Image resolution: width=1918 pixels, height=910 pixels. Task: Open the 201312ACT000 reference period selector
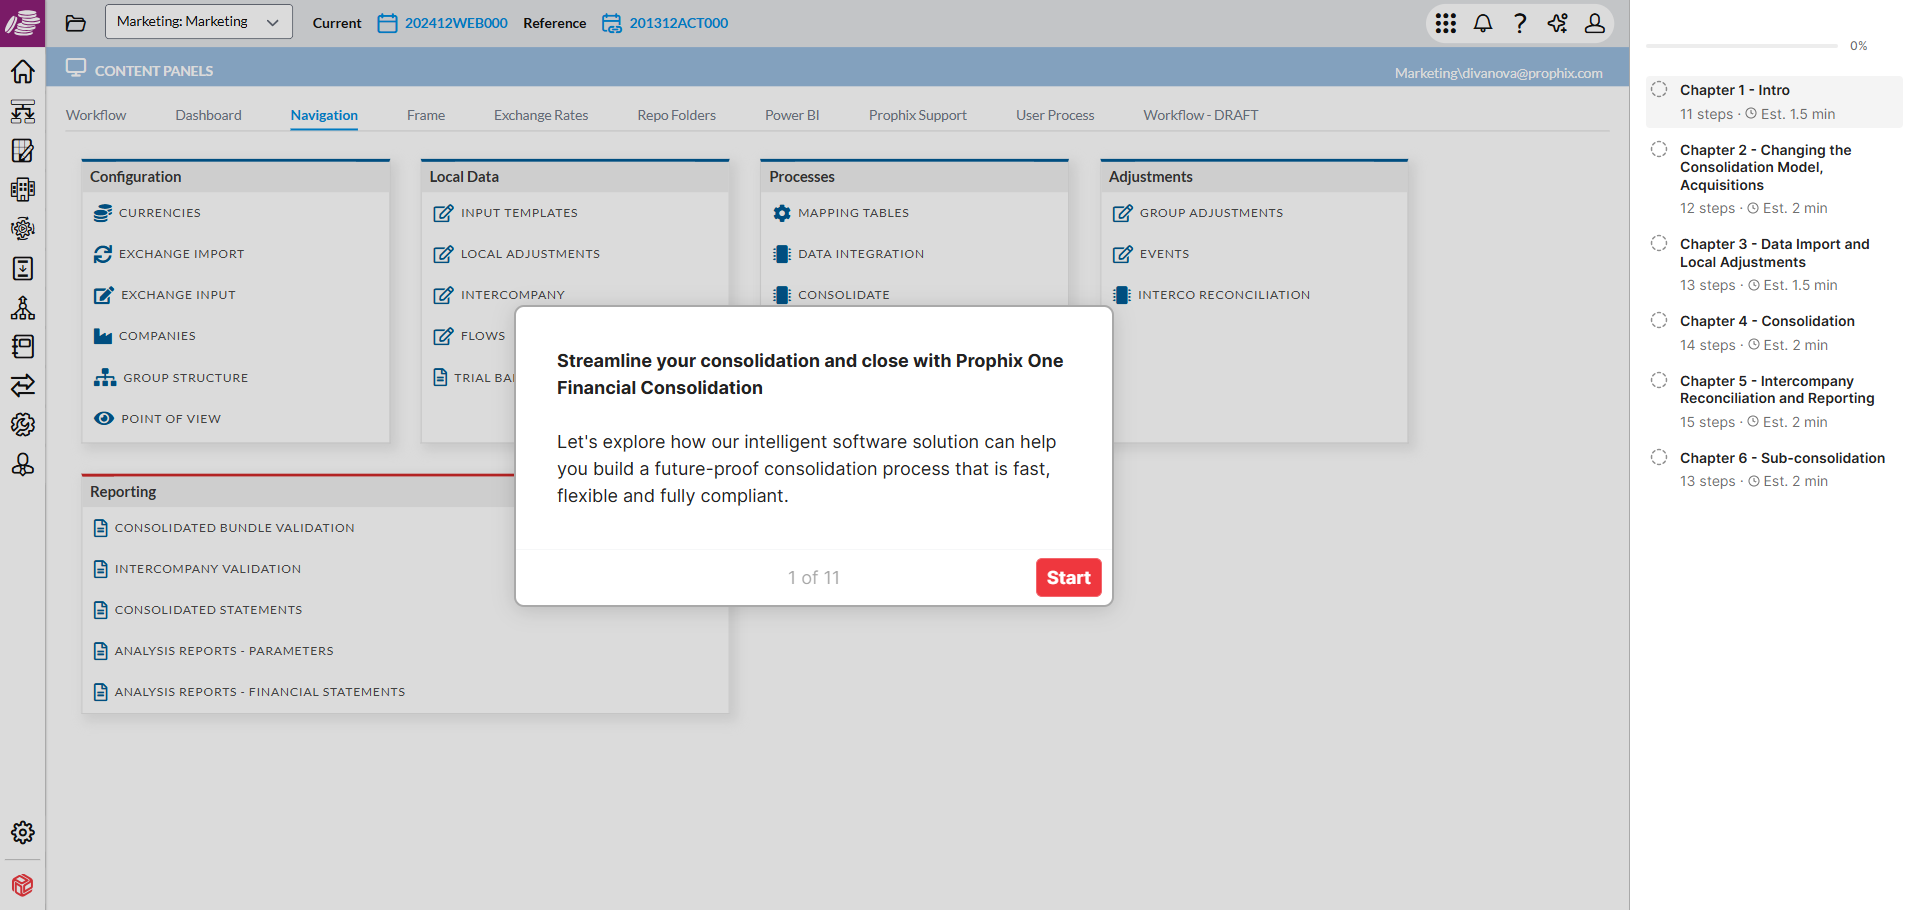coord(678,23)
